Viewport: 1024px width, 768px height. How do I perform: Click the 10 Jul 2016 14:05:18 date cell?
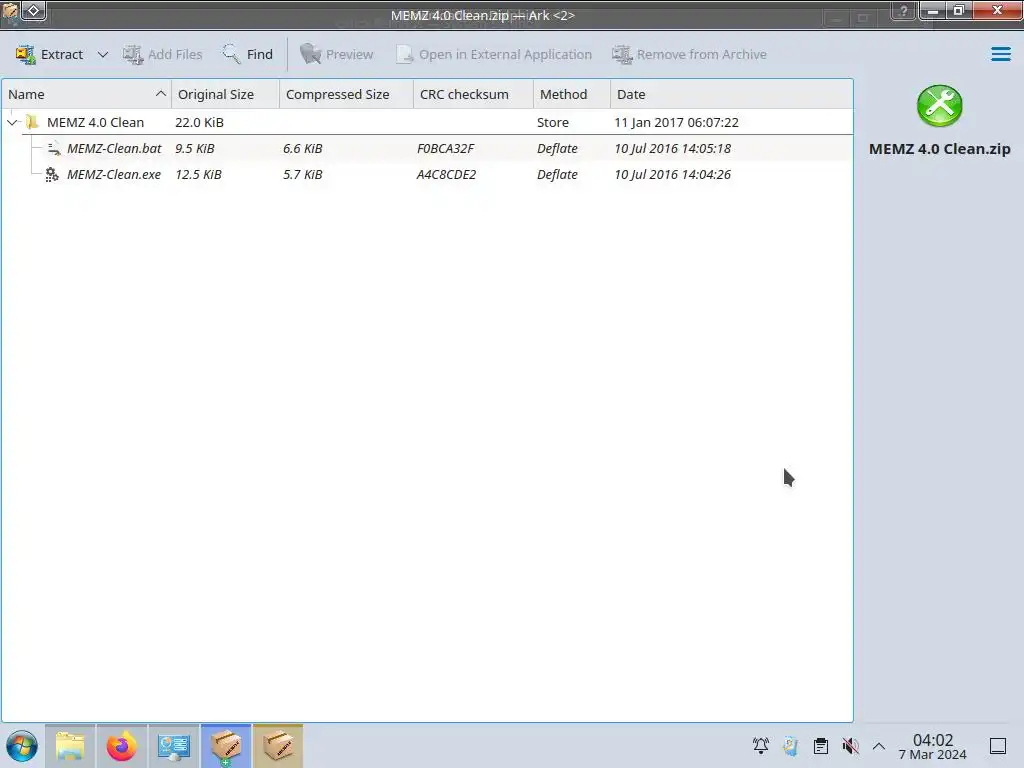pyautogui.click(x=672, y=148)
